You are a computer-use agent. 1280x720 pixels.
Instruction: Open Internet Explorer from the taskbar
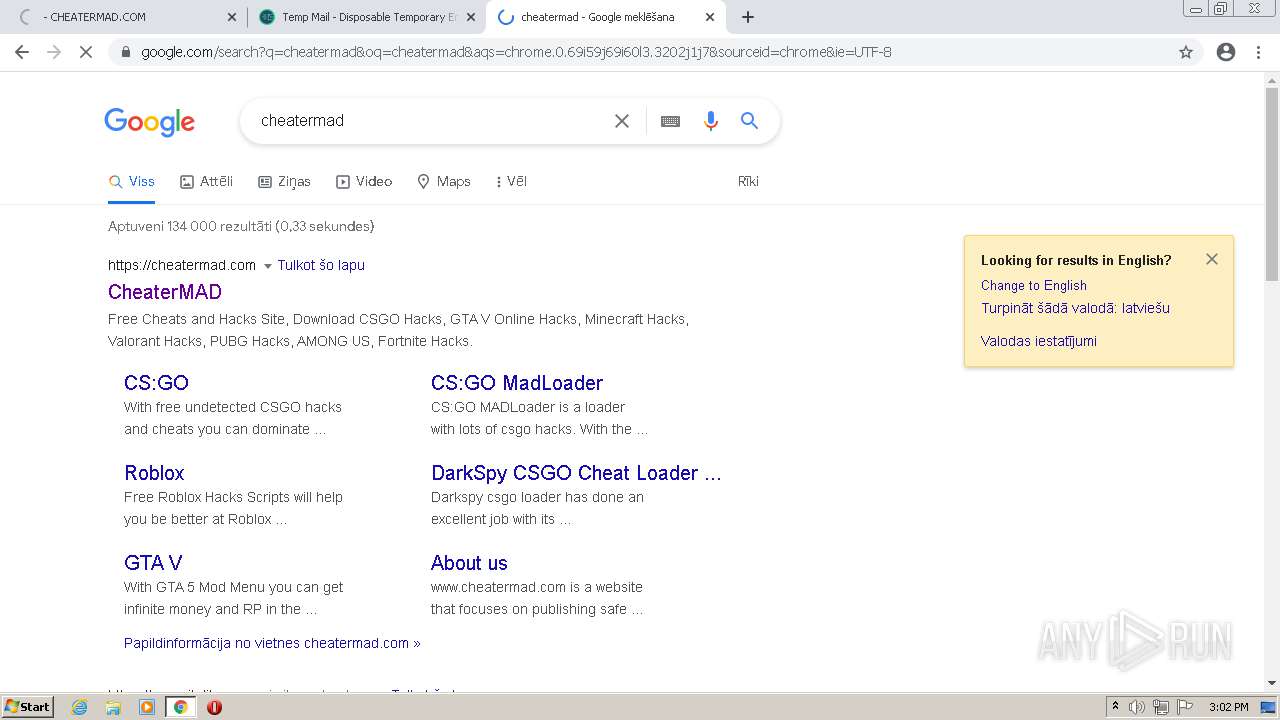coord(80,707)
